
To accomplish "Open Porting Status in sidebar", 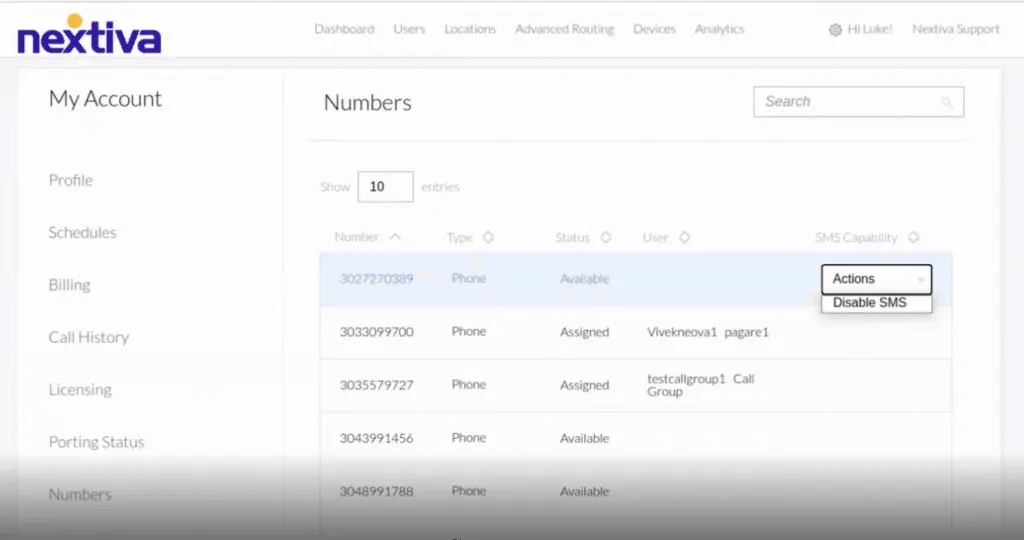I will click(96, 442).
